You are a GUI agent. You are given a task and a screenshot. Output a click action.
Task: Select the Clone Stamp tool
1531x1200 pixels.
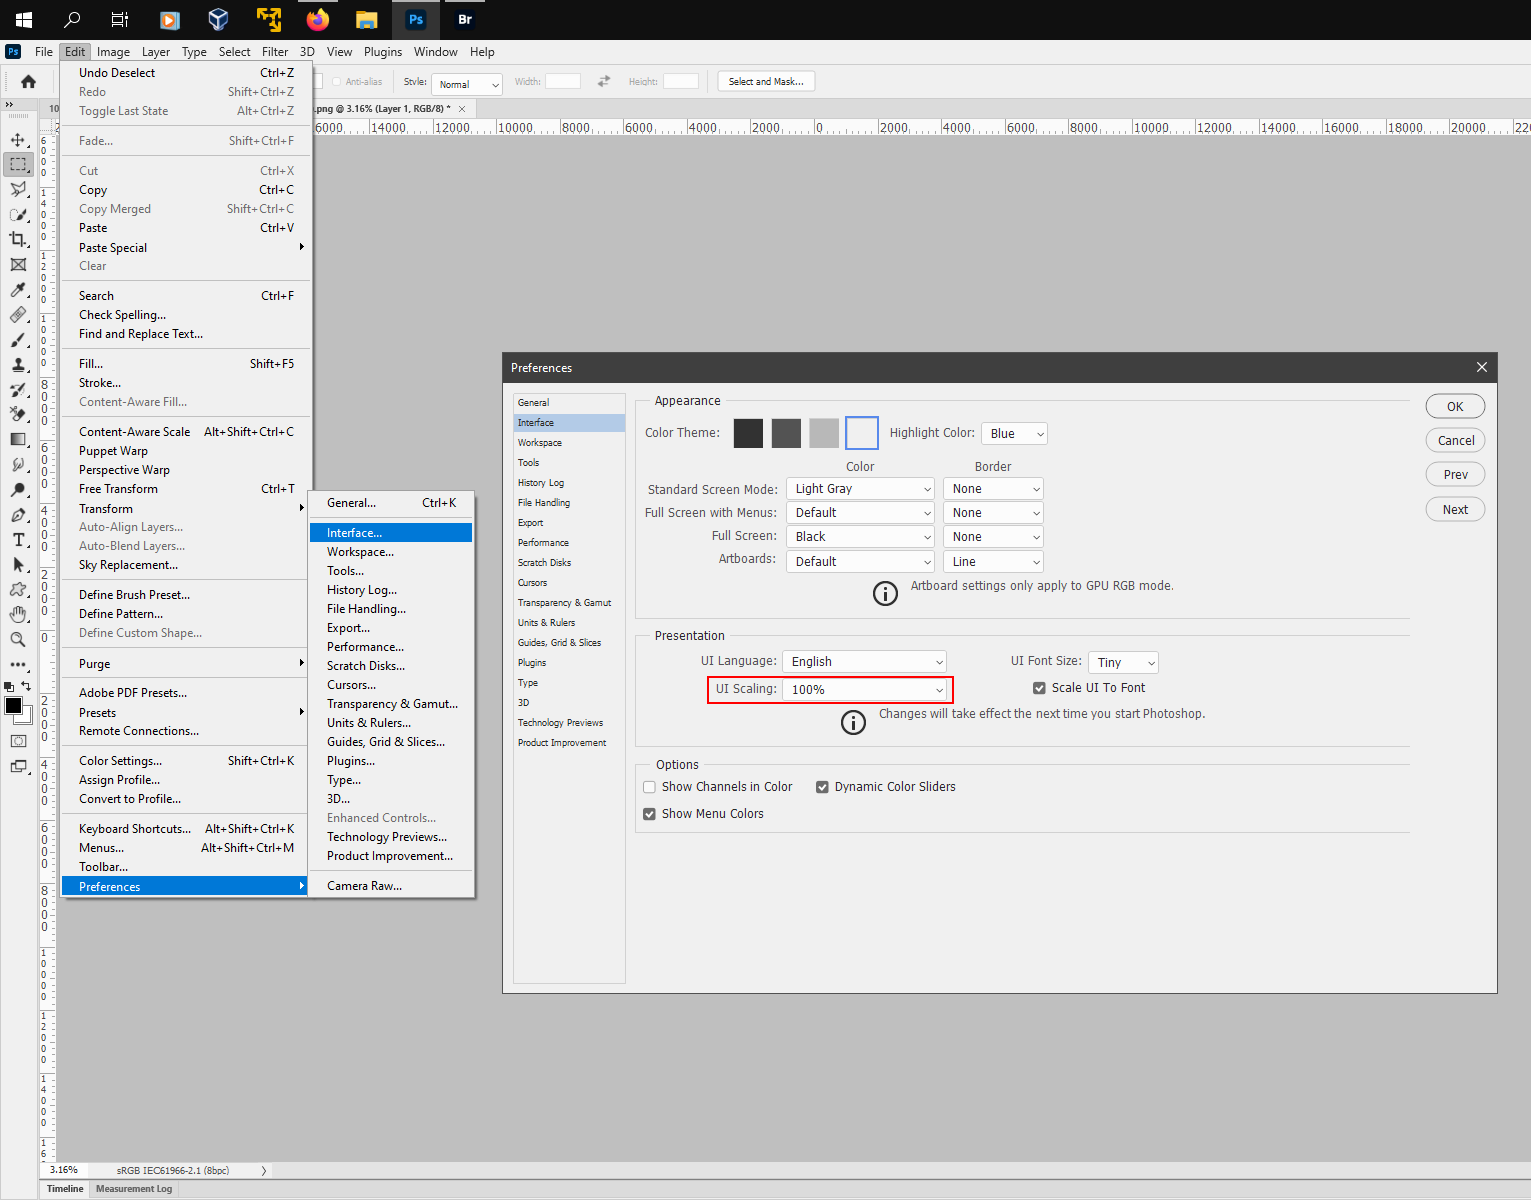click(18, 365)
